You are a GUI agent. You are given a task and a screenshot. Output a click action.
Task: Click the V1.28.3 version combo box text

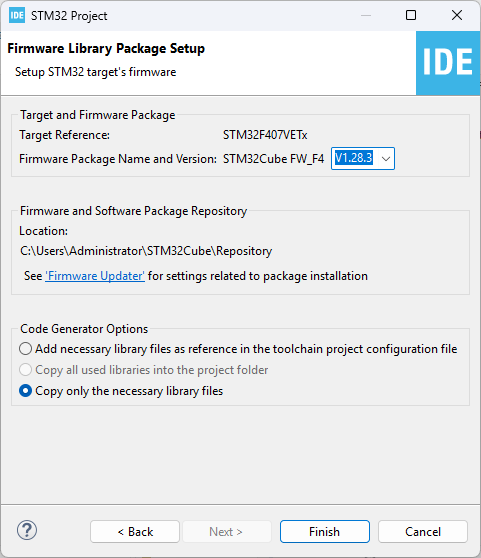click(x=354, y=158)
